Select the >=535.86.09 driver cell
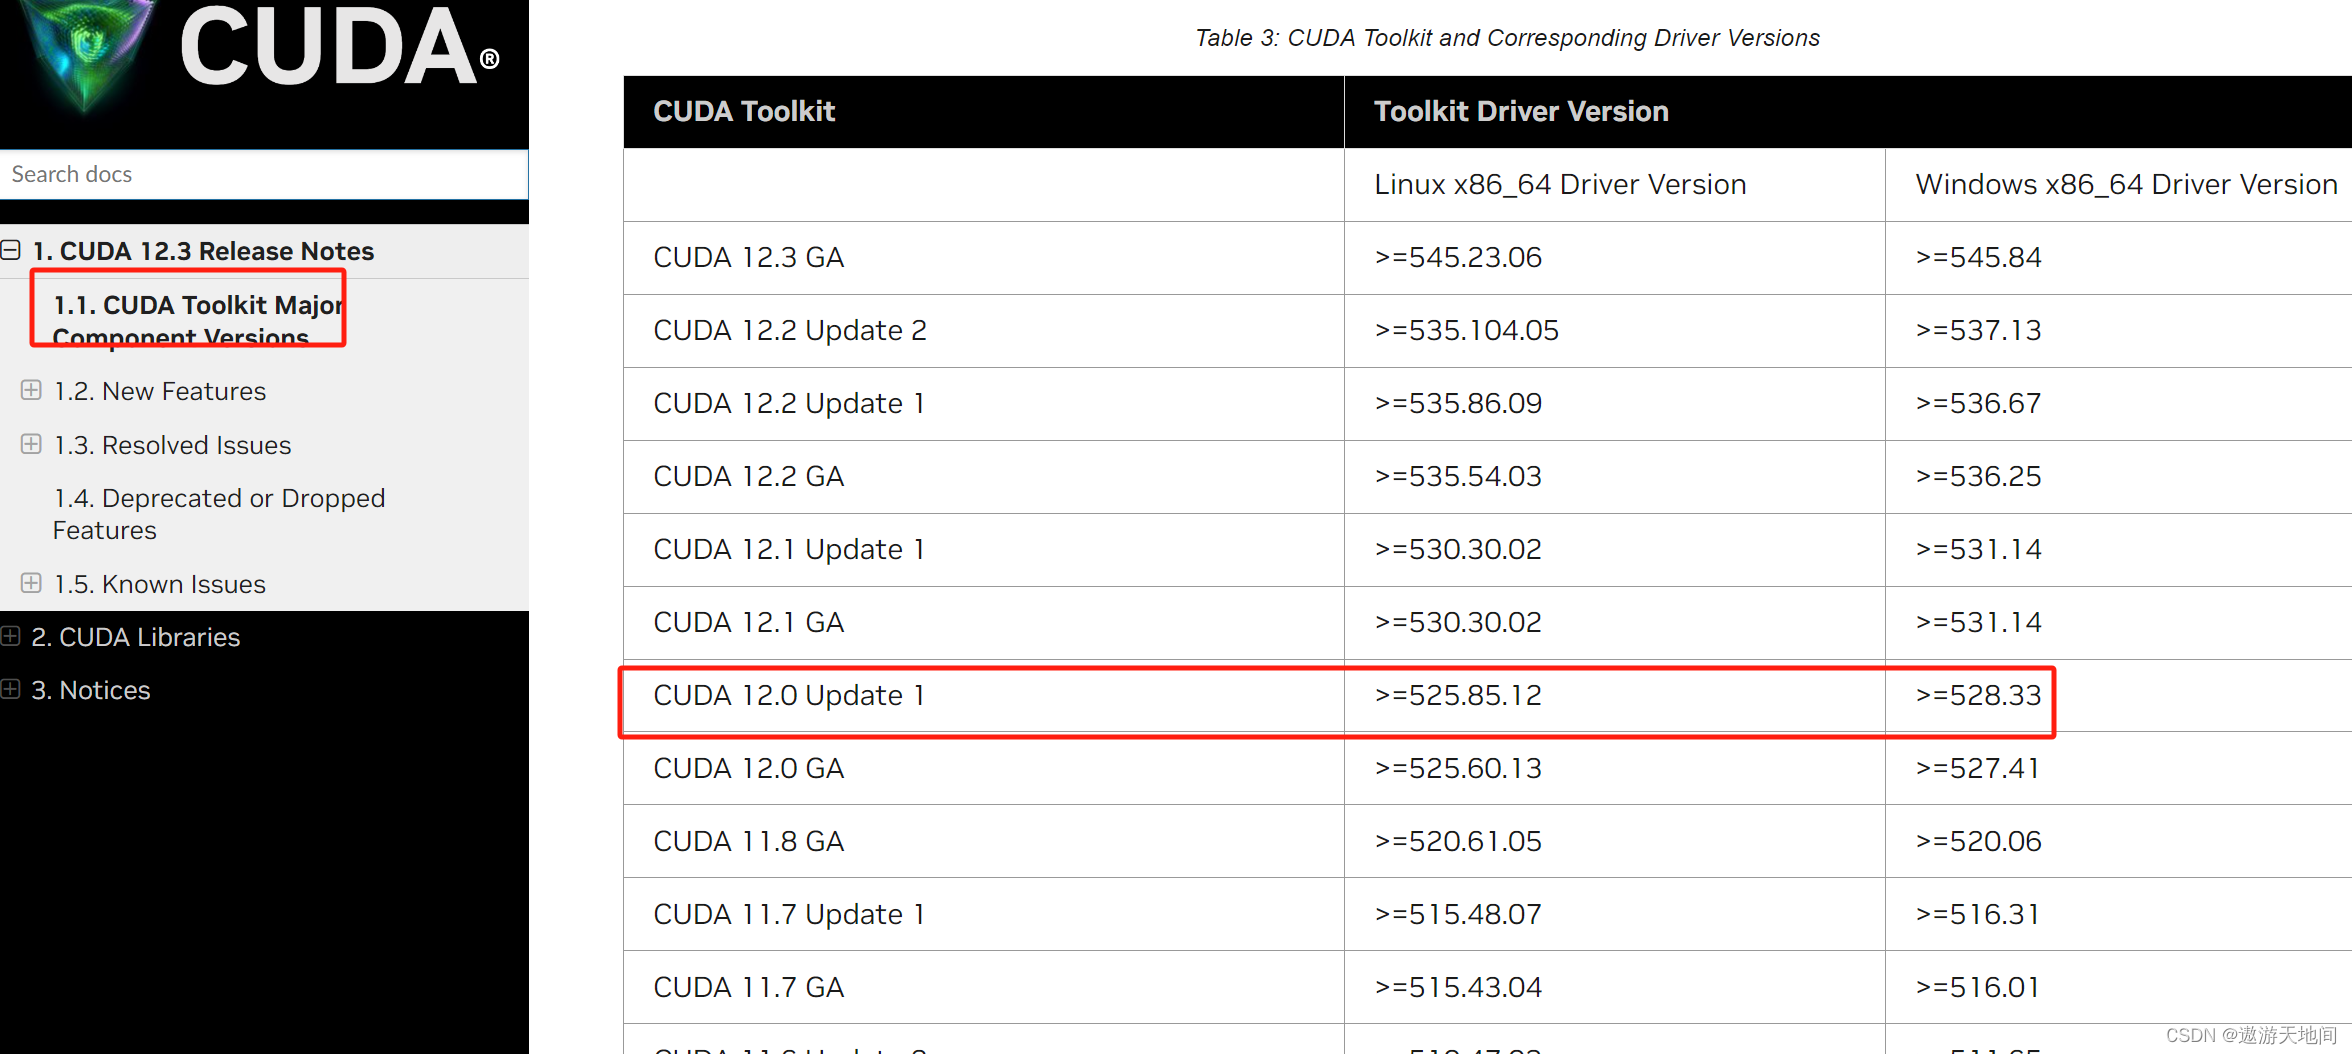 1615,404
